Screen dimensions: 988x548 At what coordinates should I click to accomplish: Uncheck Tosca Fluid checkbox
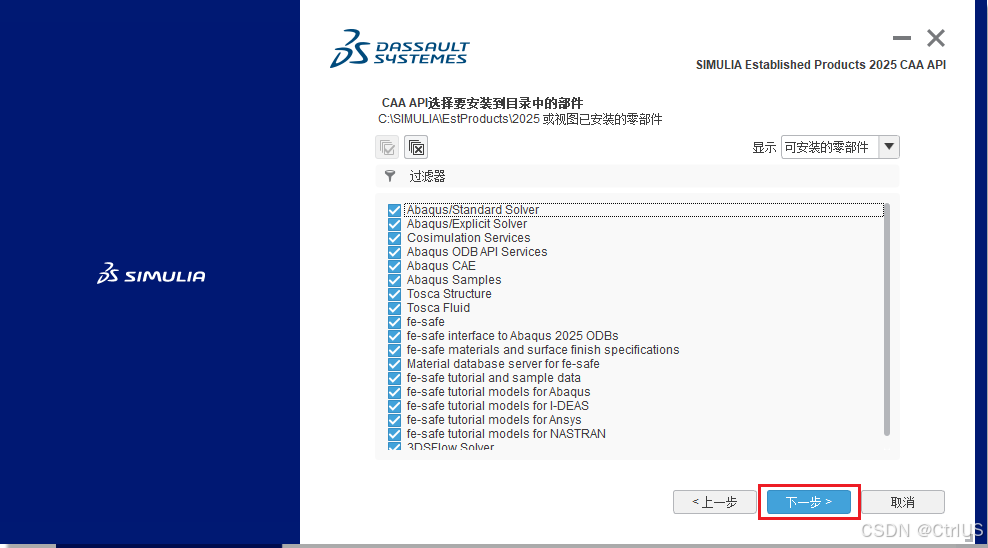394,308
